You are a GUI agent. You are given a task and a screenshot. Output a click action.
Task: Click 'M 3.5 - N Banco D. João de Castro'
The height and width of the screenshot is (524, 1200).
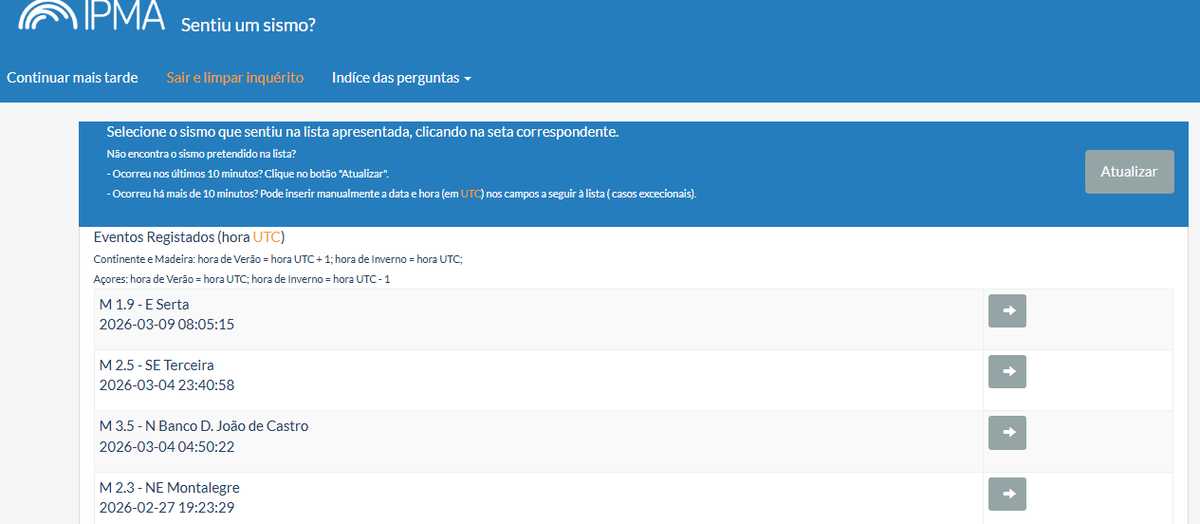(x=204, y=426)
